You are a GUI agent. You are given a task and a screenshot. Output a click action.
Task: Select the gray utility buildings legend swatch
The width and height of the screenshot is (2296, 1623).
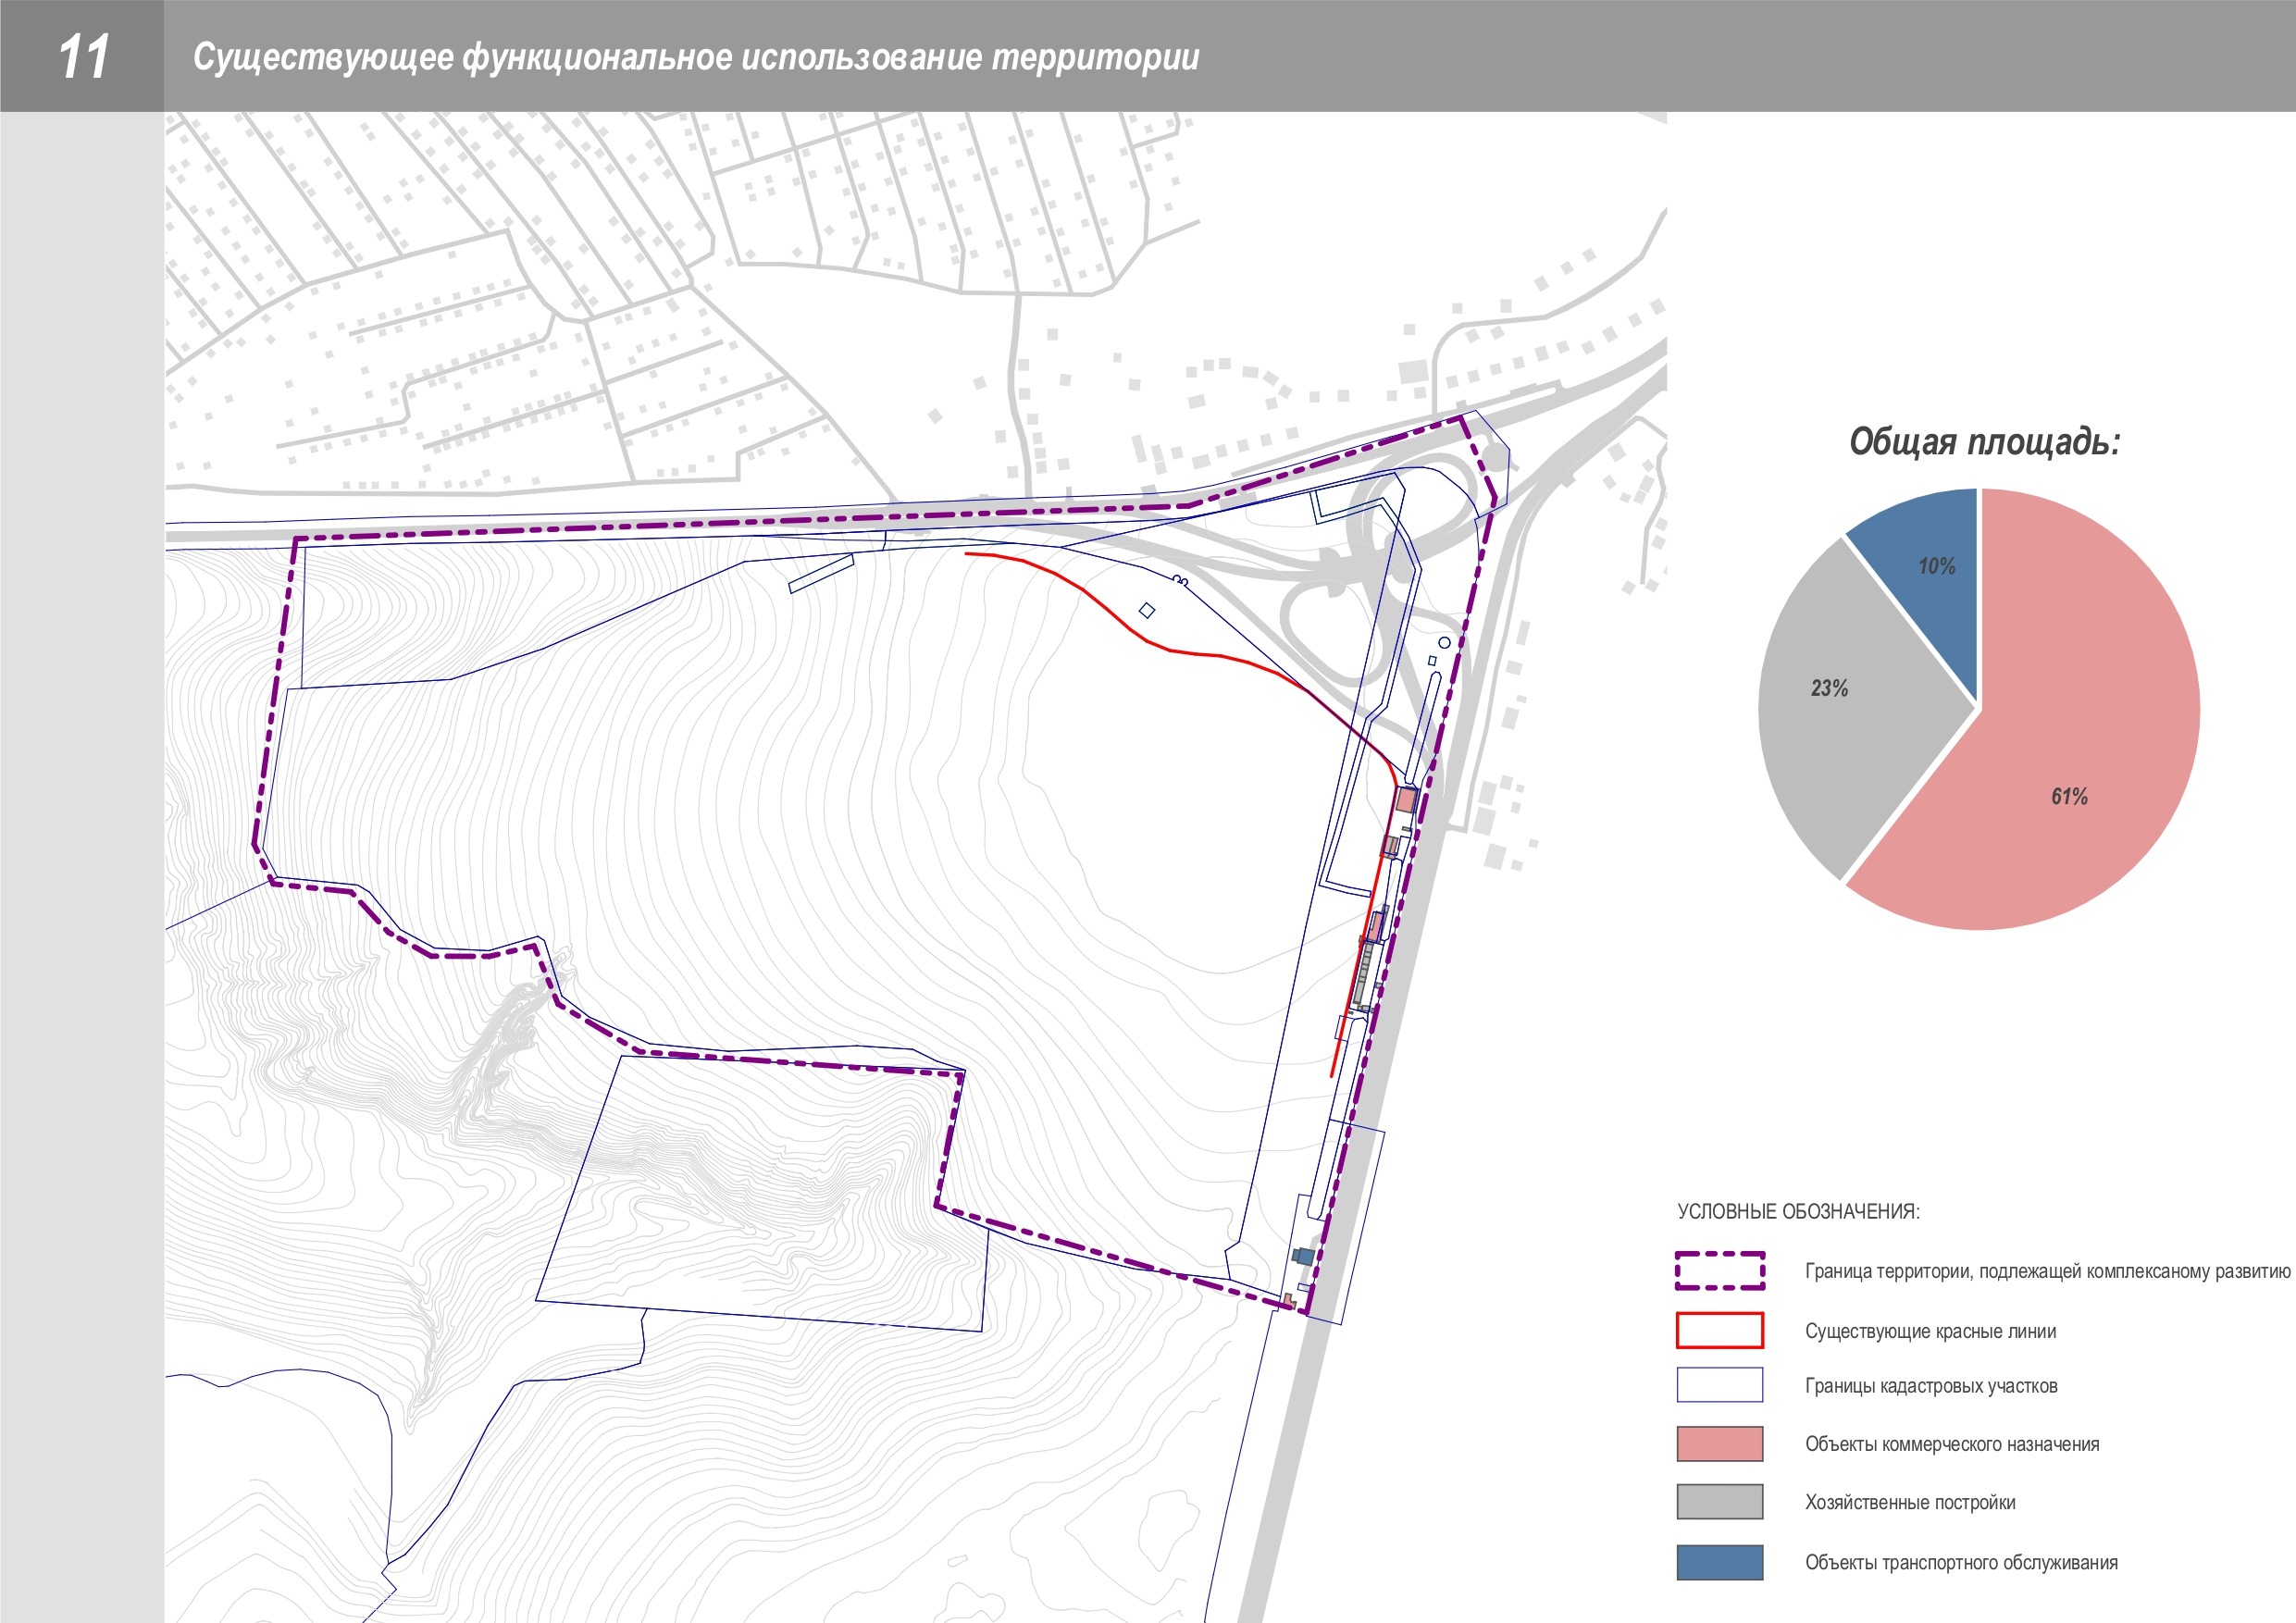pos(1719,1502)
